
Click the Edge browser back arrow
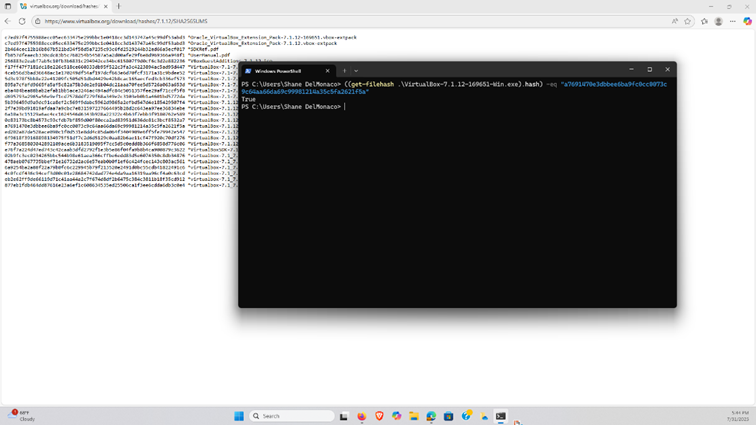[8, 21]
